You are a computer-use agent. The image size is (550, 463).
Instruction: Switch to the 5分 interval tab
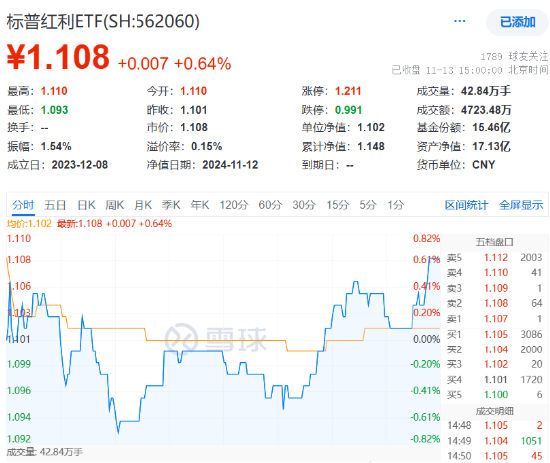coord(368,205)
